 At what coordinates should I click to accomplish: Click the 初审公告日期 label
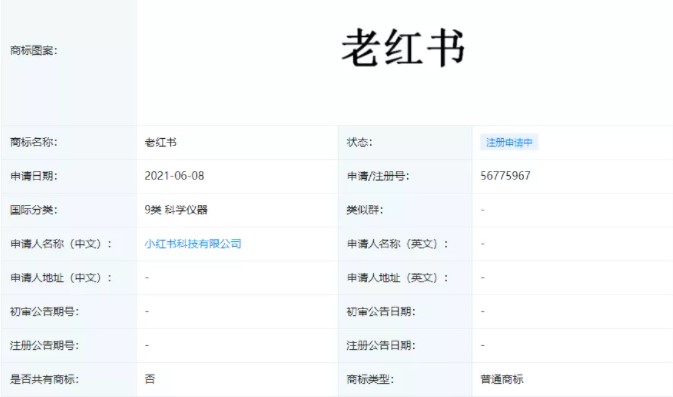381,312
